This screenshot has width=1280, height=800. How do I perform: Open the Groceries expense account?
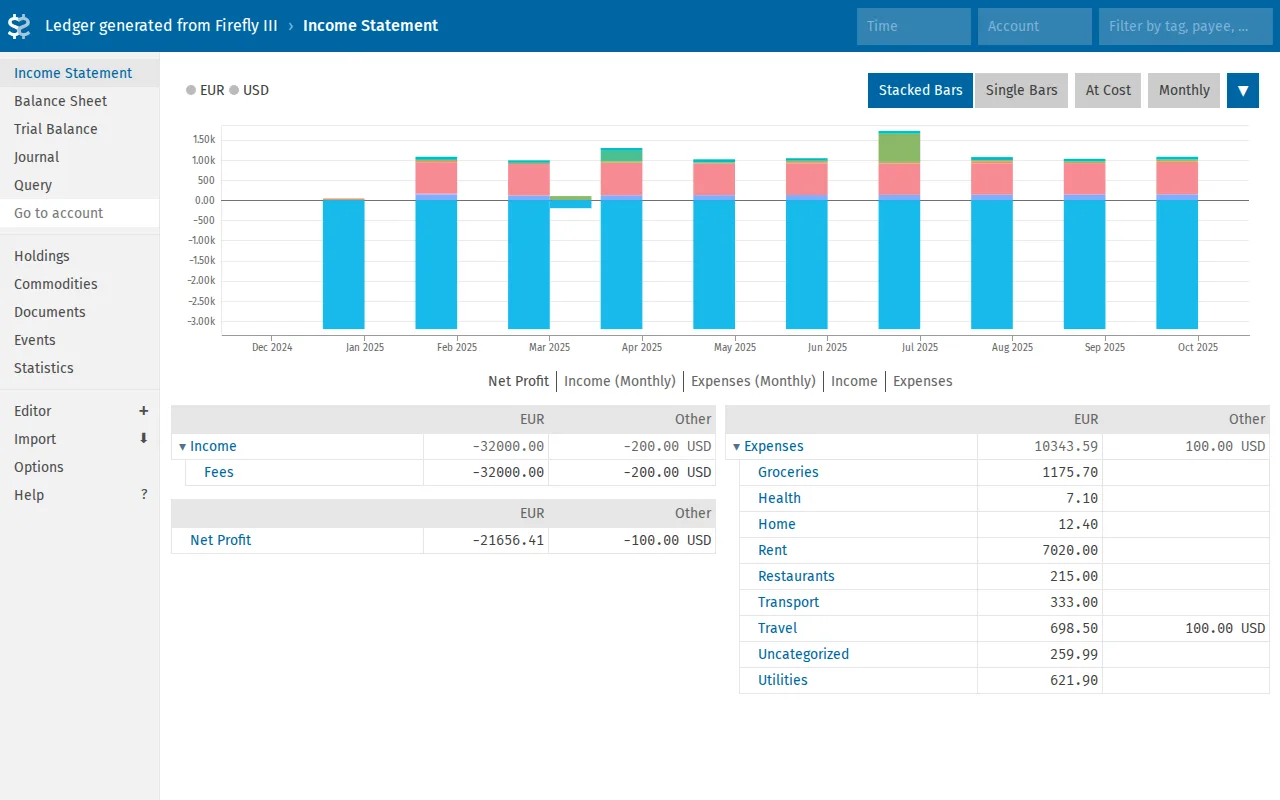coord(788,472)
